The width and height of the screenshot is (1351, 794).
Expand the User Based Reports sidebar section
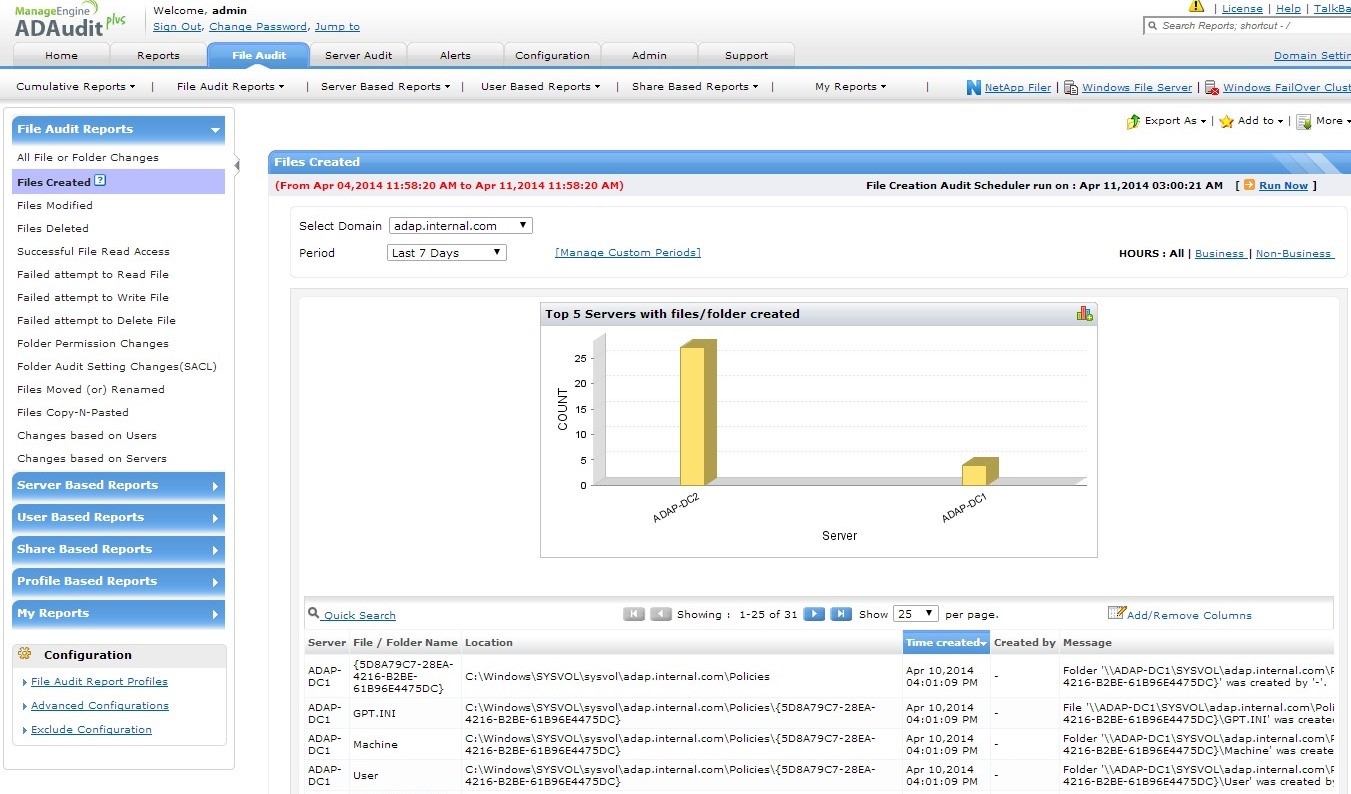[118, 518]
